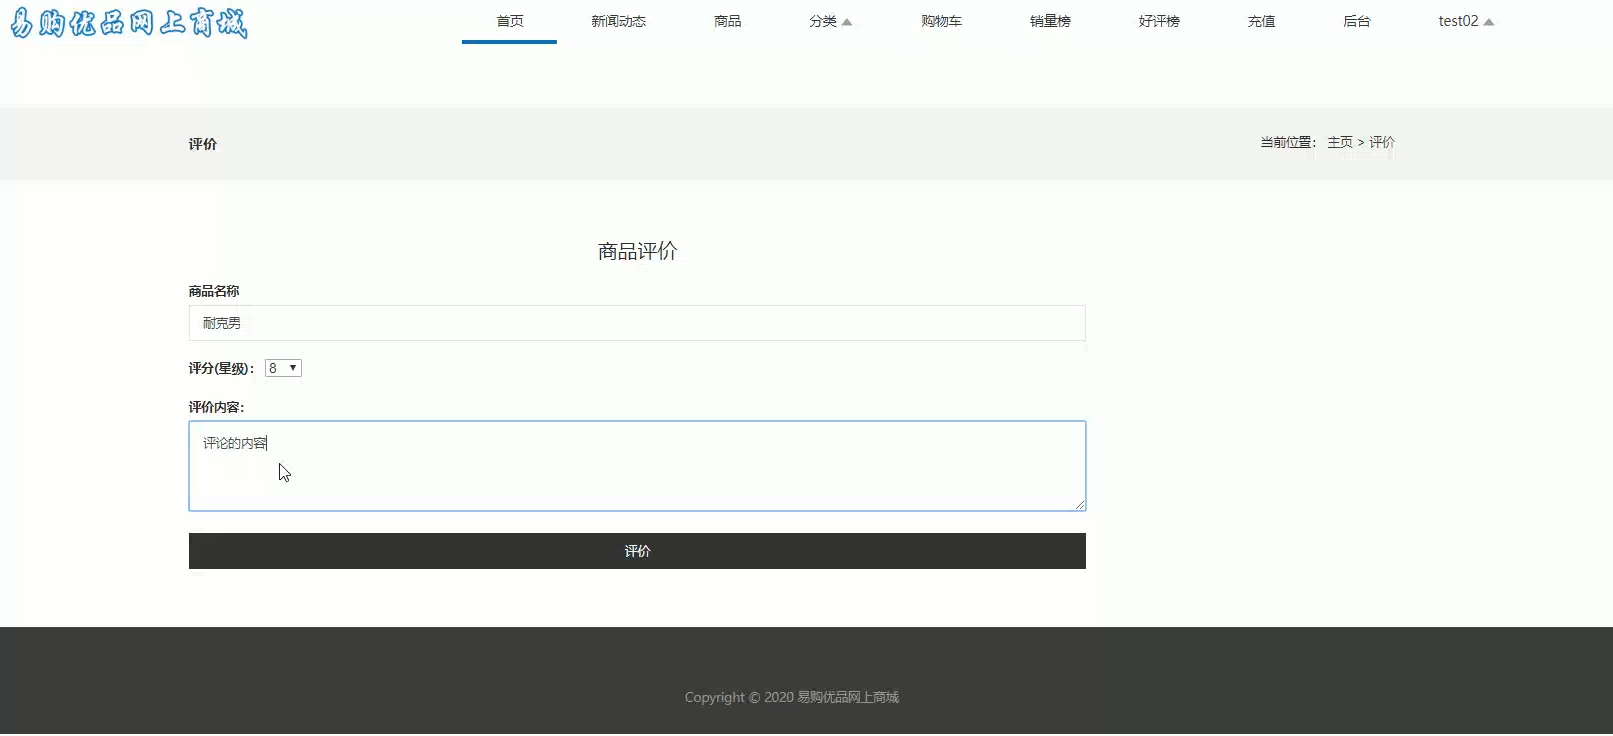Image resolution: width=1613 pixels, height=736 pixels.
Task: Focus the 评价内容 text area
Action: pos(637,466)
